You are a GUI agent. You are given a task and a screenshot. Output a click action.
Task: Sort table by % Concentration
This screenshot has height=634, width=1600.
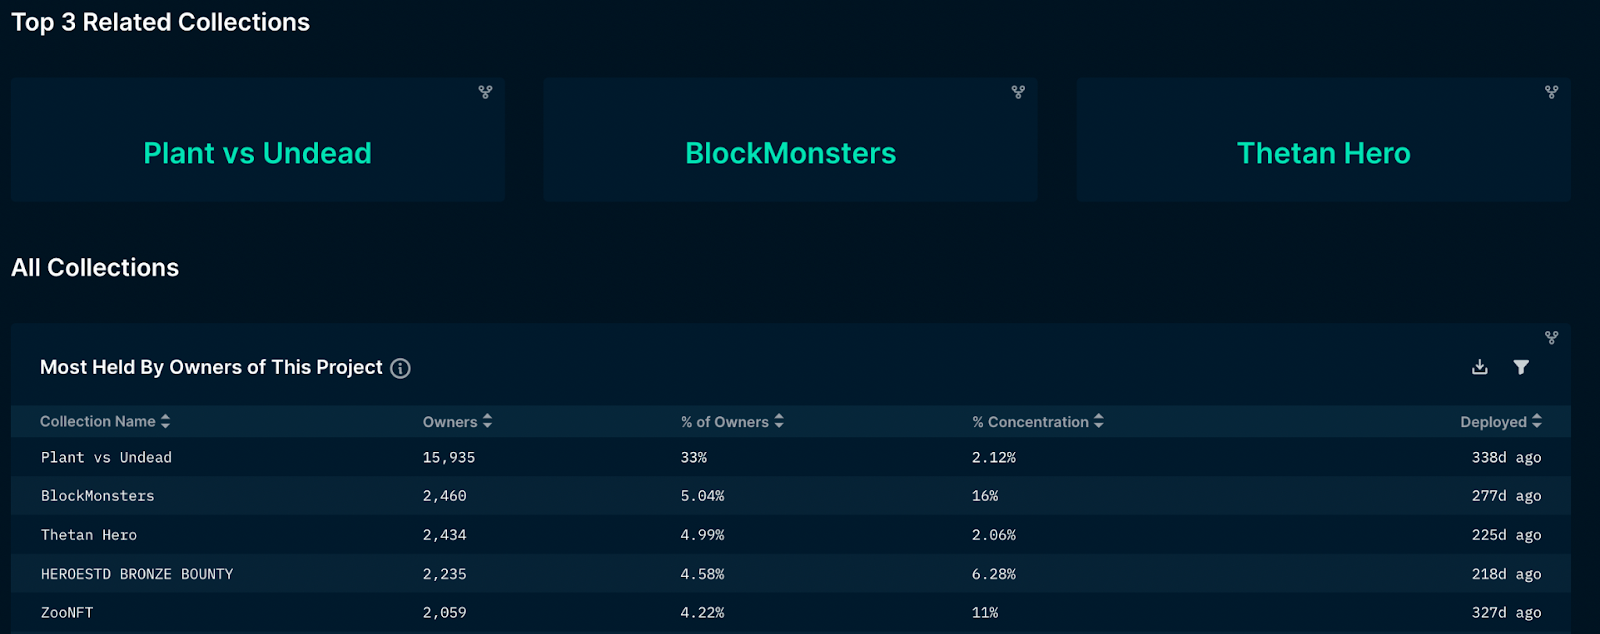pyautogui.click(x=1038, y=421)
